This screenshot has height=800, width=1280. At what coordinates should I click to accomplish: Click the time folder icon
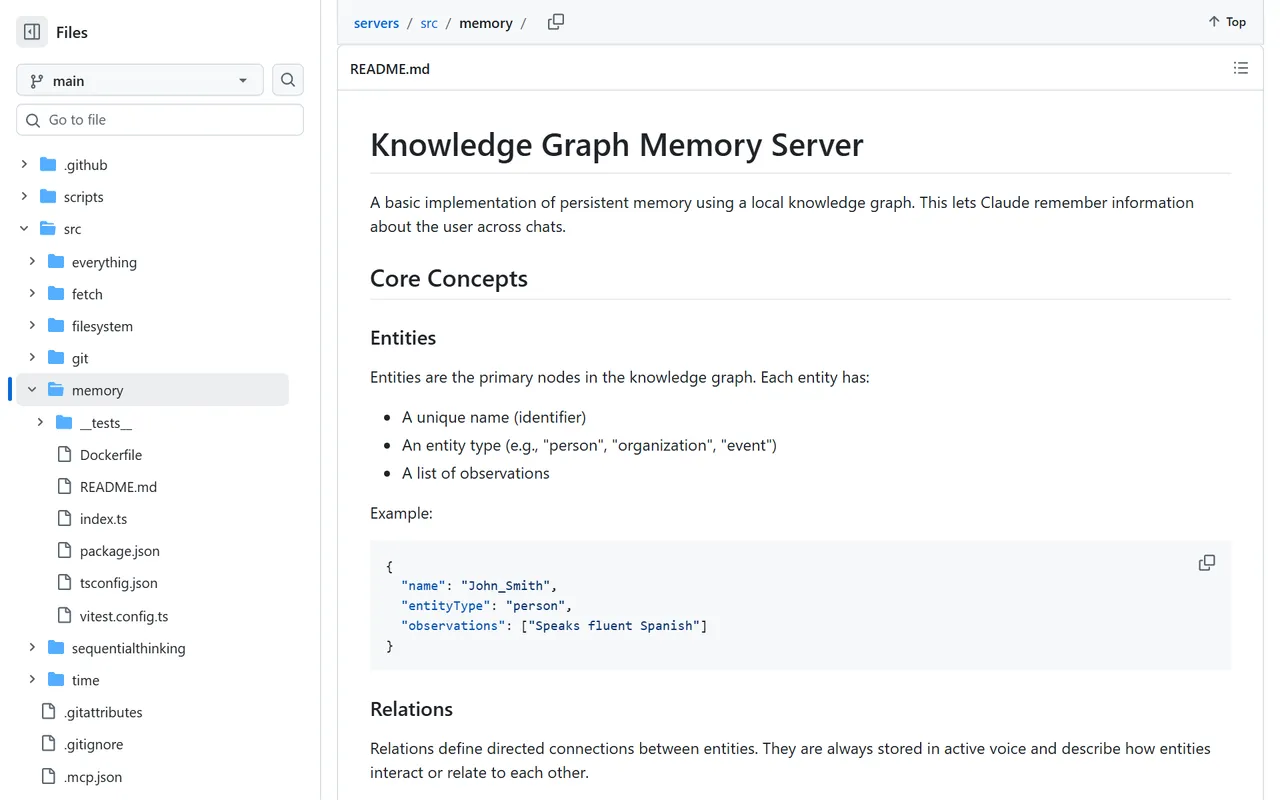pos(56,679)
